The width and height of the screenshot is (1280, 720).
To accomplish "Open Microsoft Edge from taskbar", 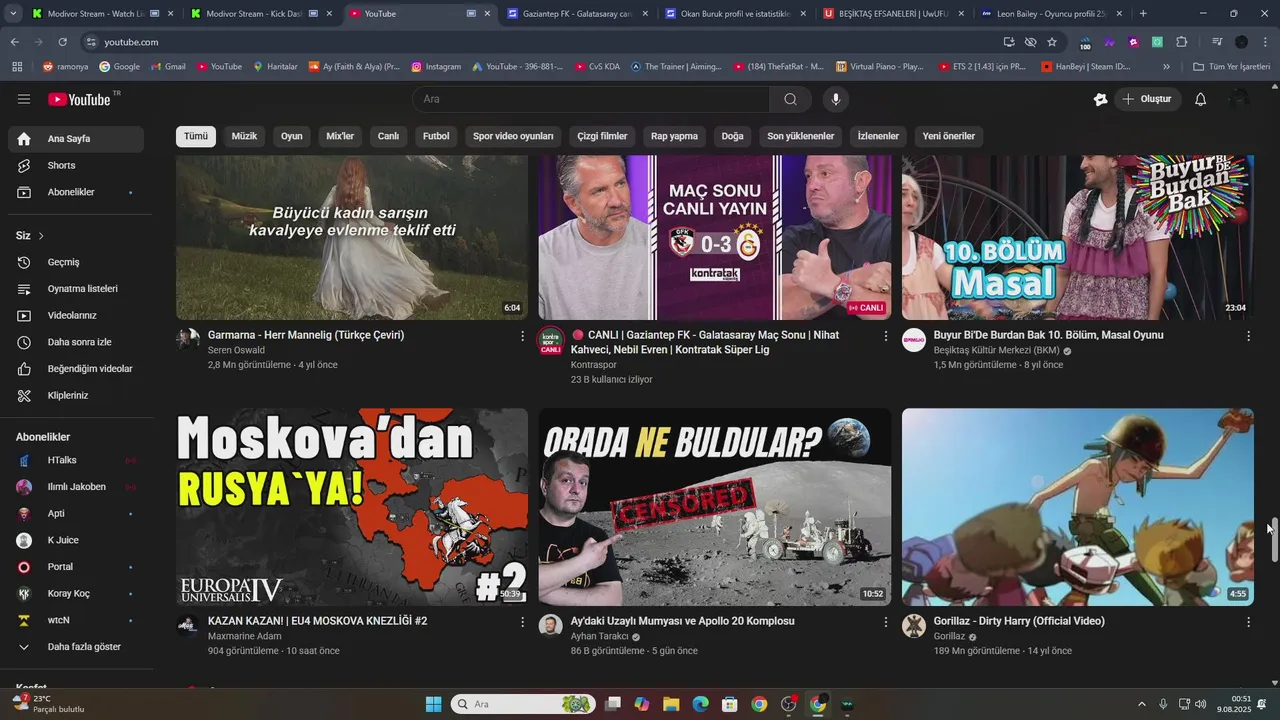I will click(x=700, y=704).
